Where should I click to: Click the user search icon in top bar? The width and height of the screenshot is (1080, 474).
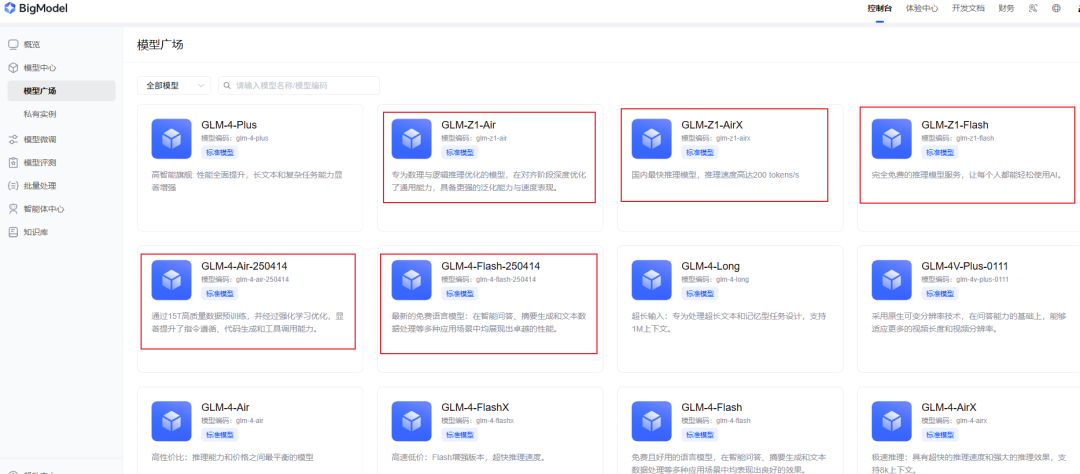[1032, 8]
